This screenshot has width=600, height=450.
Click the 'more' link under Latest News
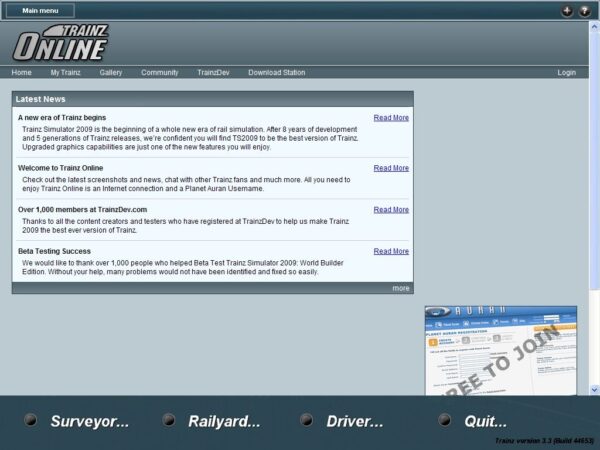tap(400, 288)
